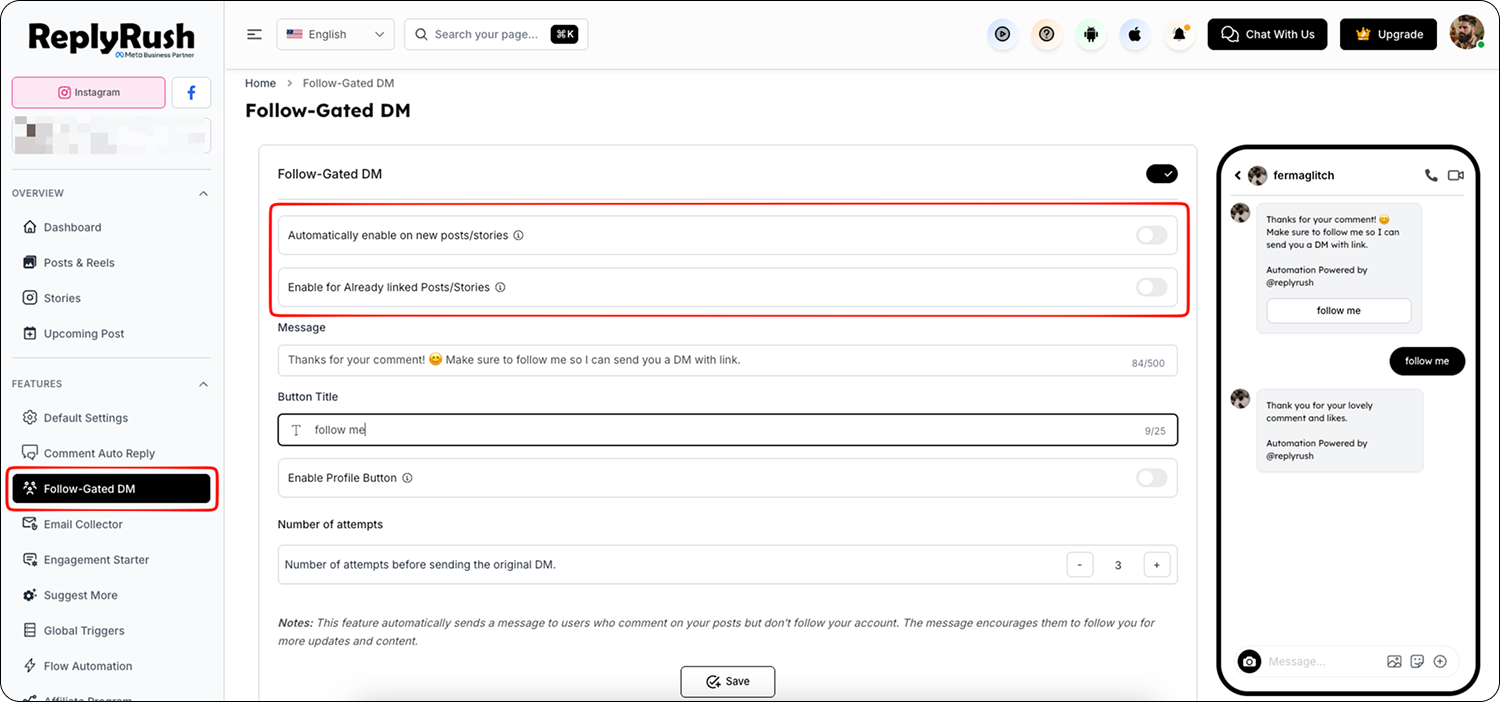Click the 9/25 character counter
1500x702 pixels.
(1156, 431)
